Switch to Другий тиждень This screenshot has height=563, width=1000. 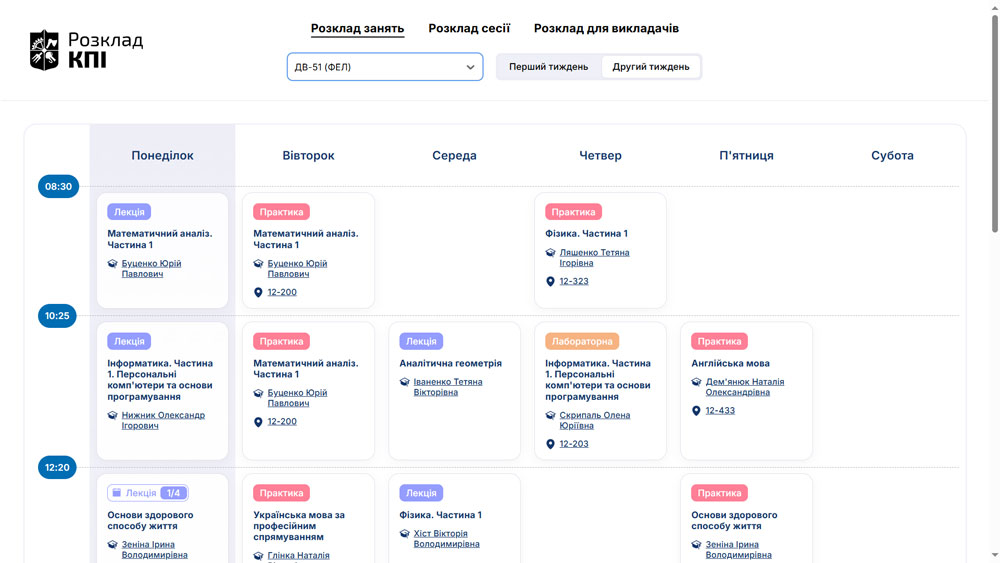651,67
